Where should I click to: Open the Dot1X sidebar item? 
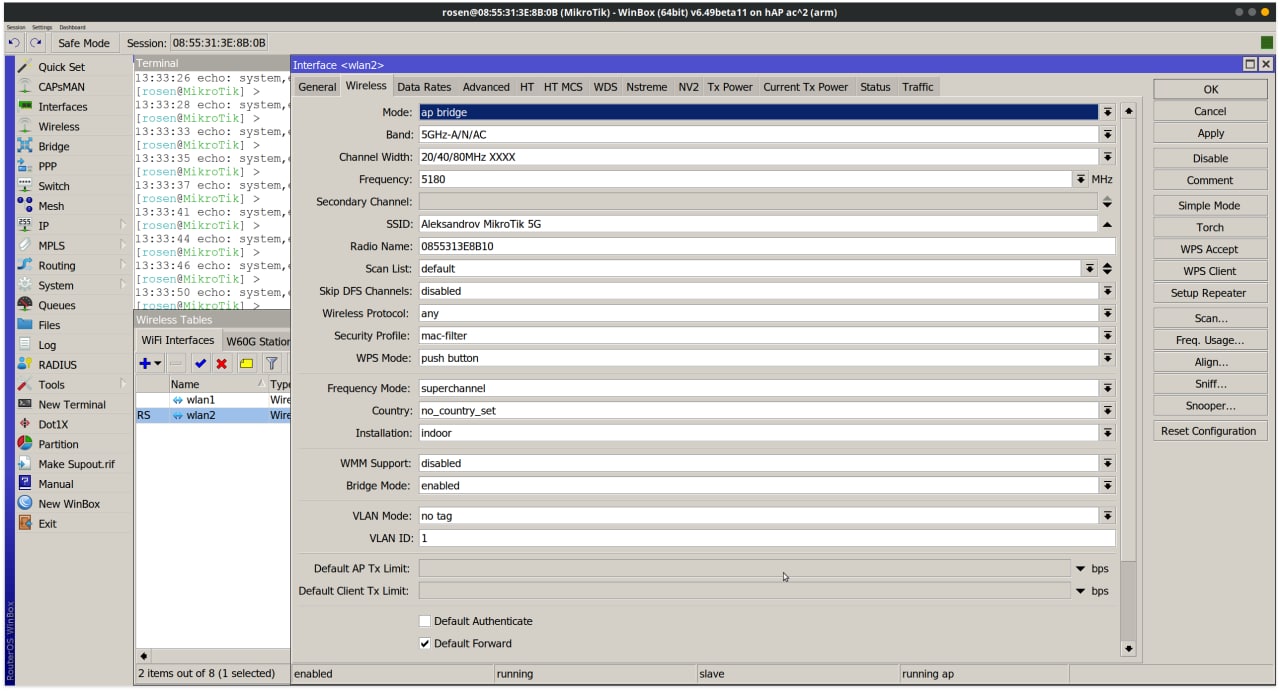[53, 425]
